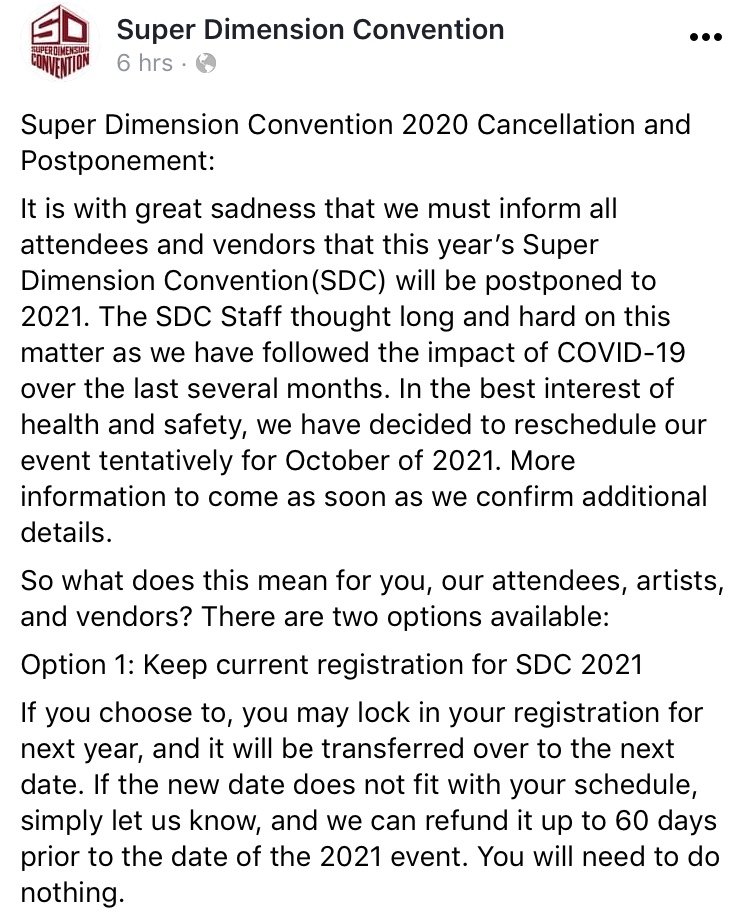Click the word Postponement: in the heading
The image size is (750, 915).
point(118,161)
